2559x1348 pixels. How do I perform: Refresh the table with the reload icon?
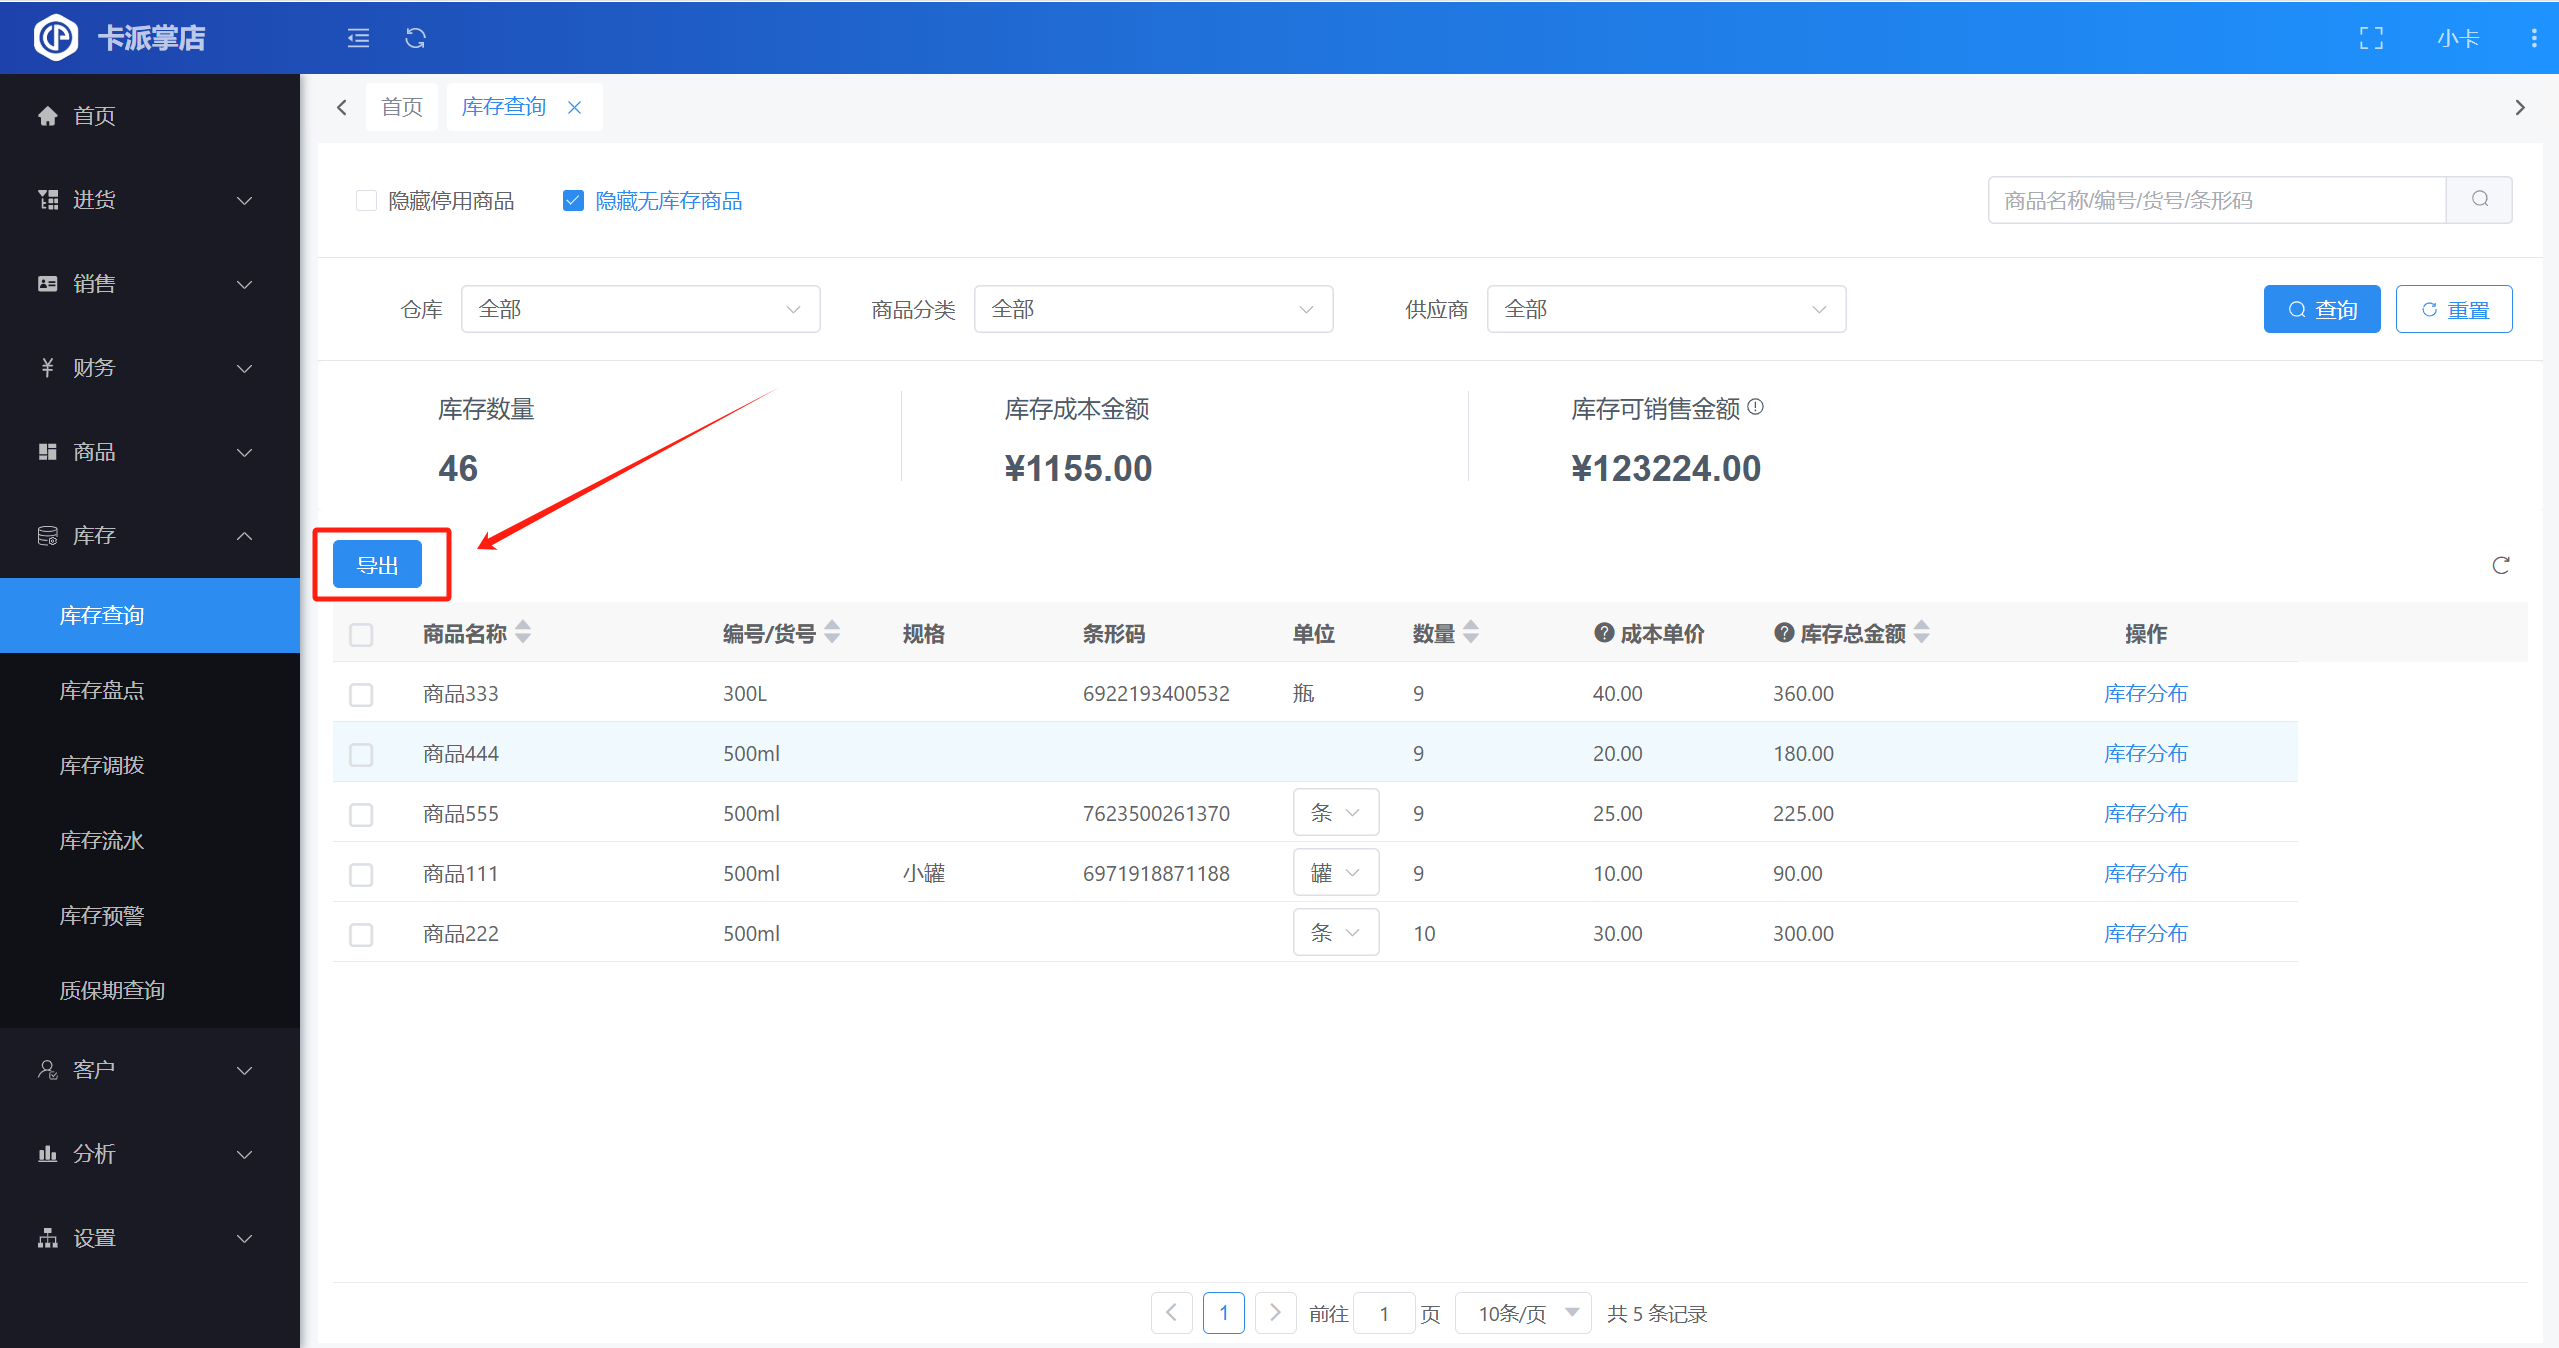point(2500,566)
